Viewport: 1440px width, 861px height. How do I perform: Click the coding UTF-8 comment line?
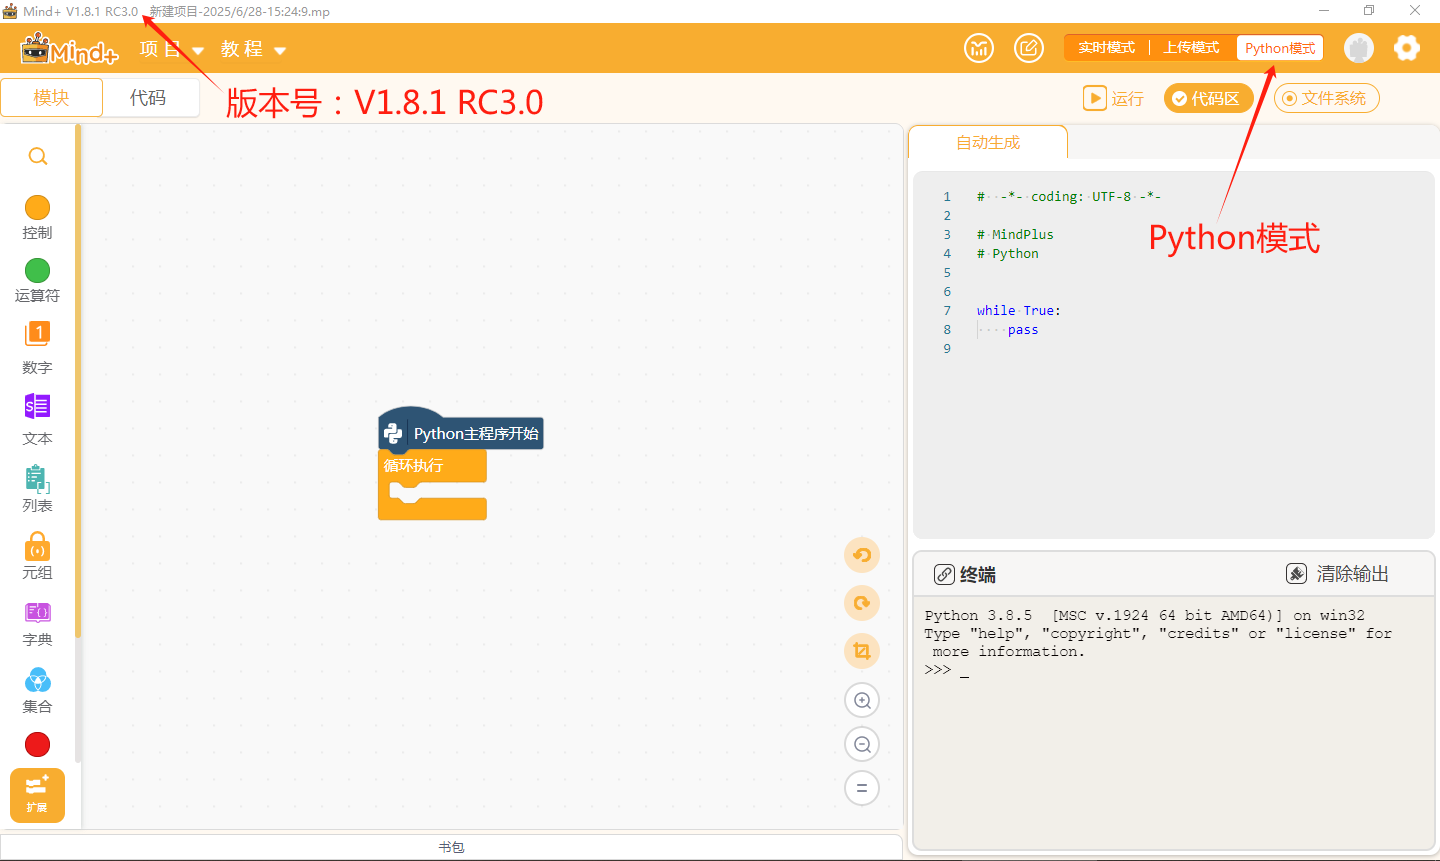[x=1069, y=197]
